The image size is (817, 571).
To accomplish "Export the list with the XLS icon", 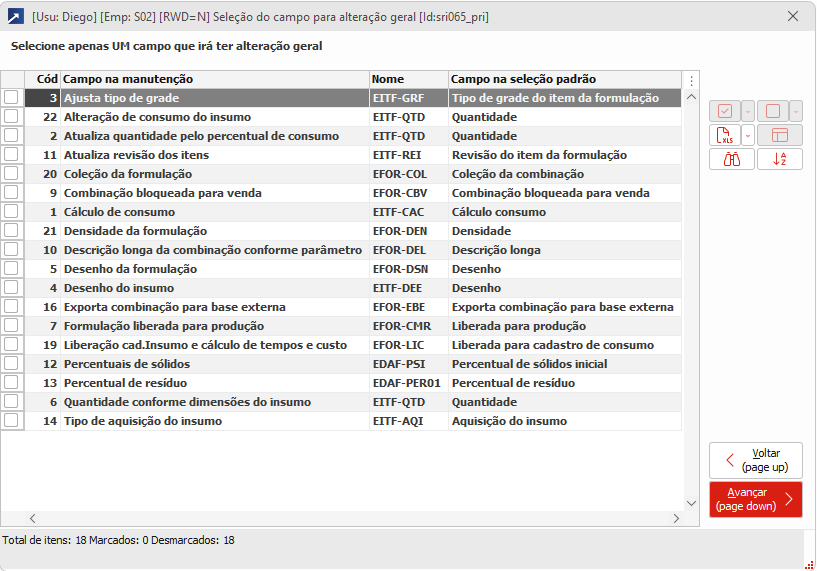I will pos(725,135).
